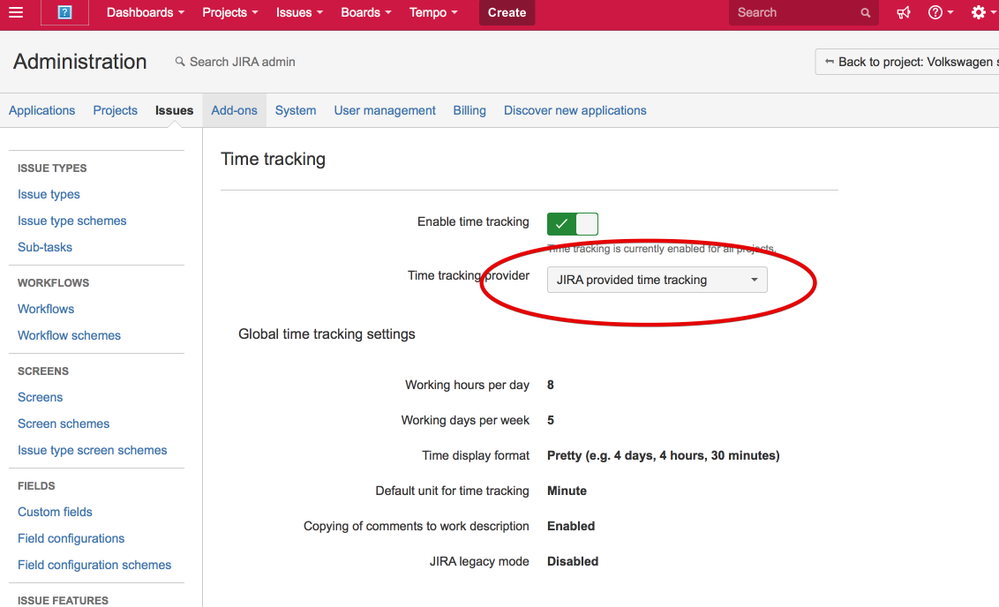Viewport: 999px width, 607px height.
Task: Expand the Projects menu in top navigation
Action: [230, 13]
